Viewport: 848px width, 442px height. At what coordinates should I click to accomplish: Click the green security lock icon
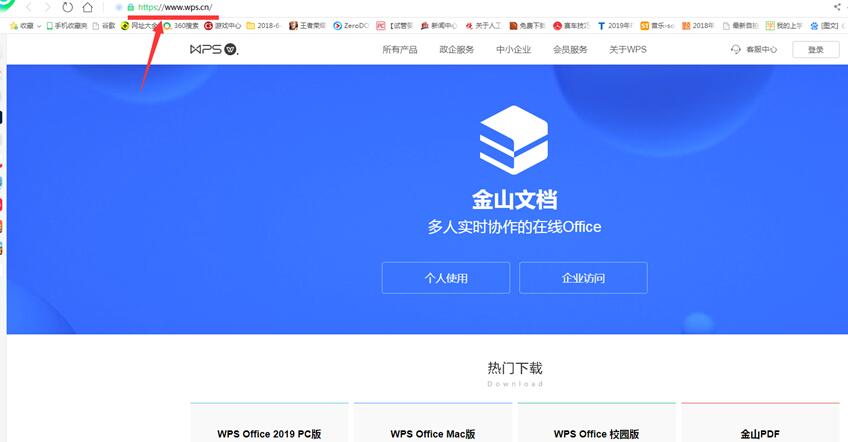click(x=130, y=8)
